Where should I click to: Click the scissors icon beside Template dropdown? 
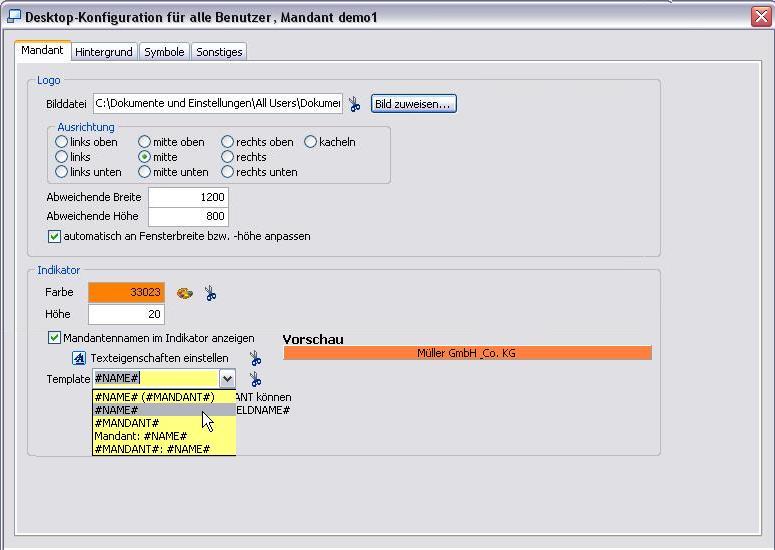pos(255,379)
